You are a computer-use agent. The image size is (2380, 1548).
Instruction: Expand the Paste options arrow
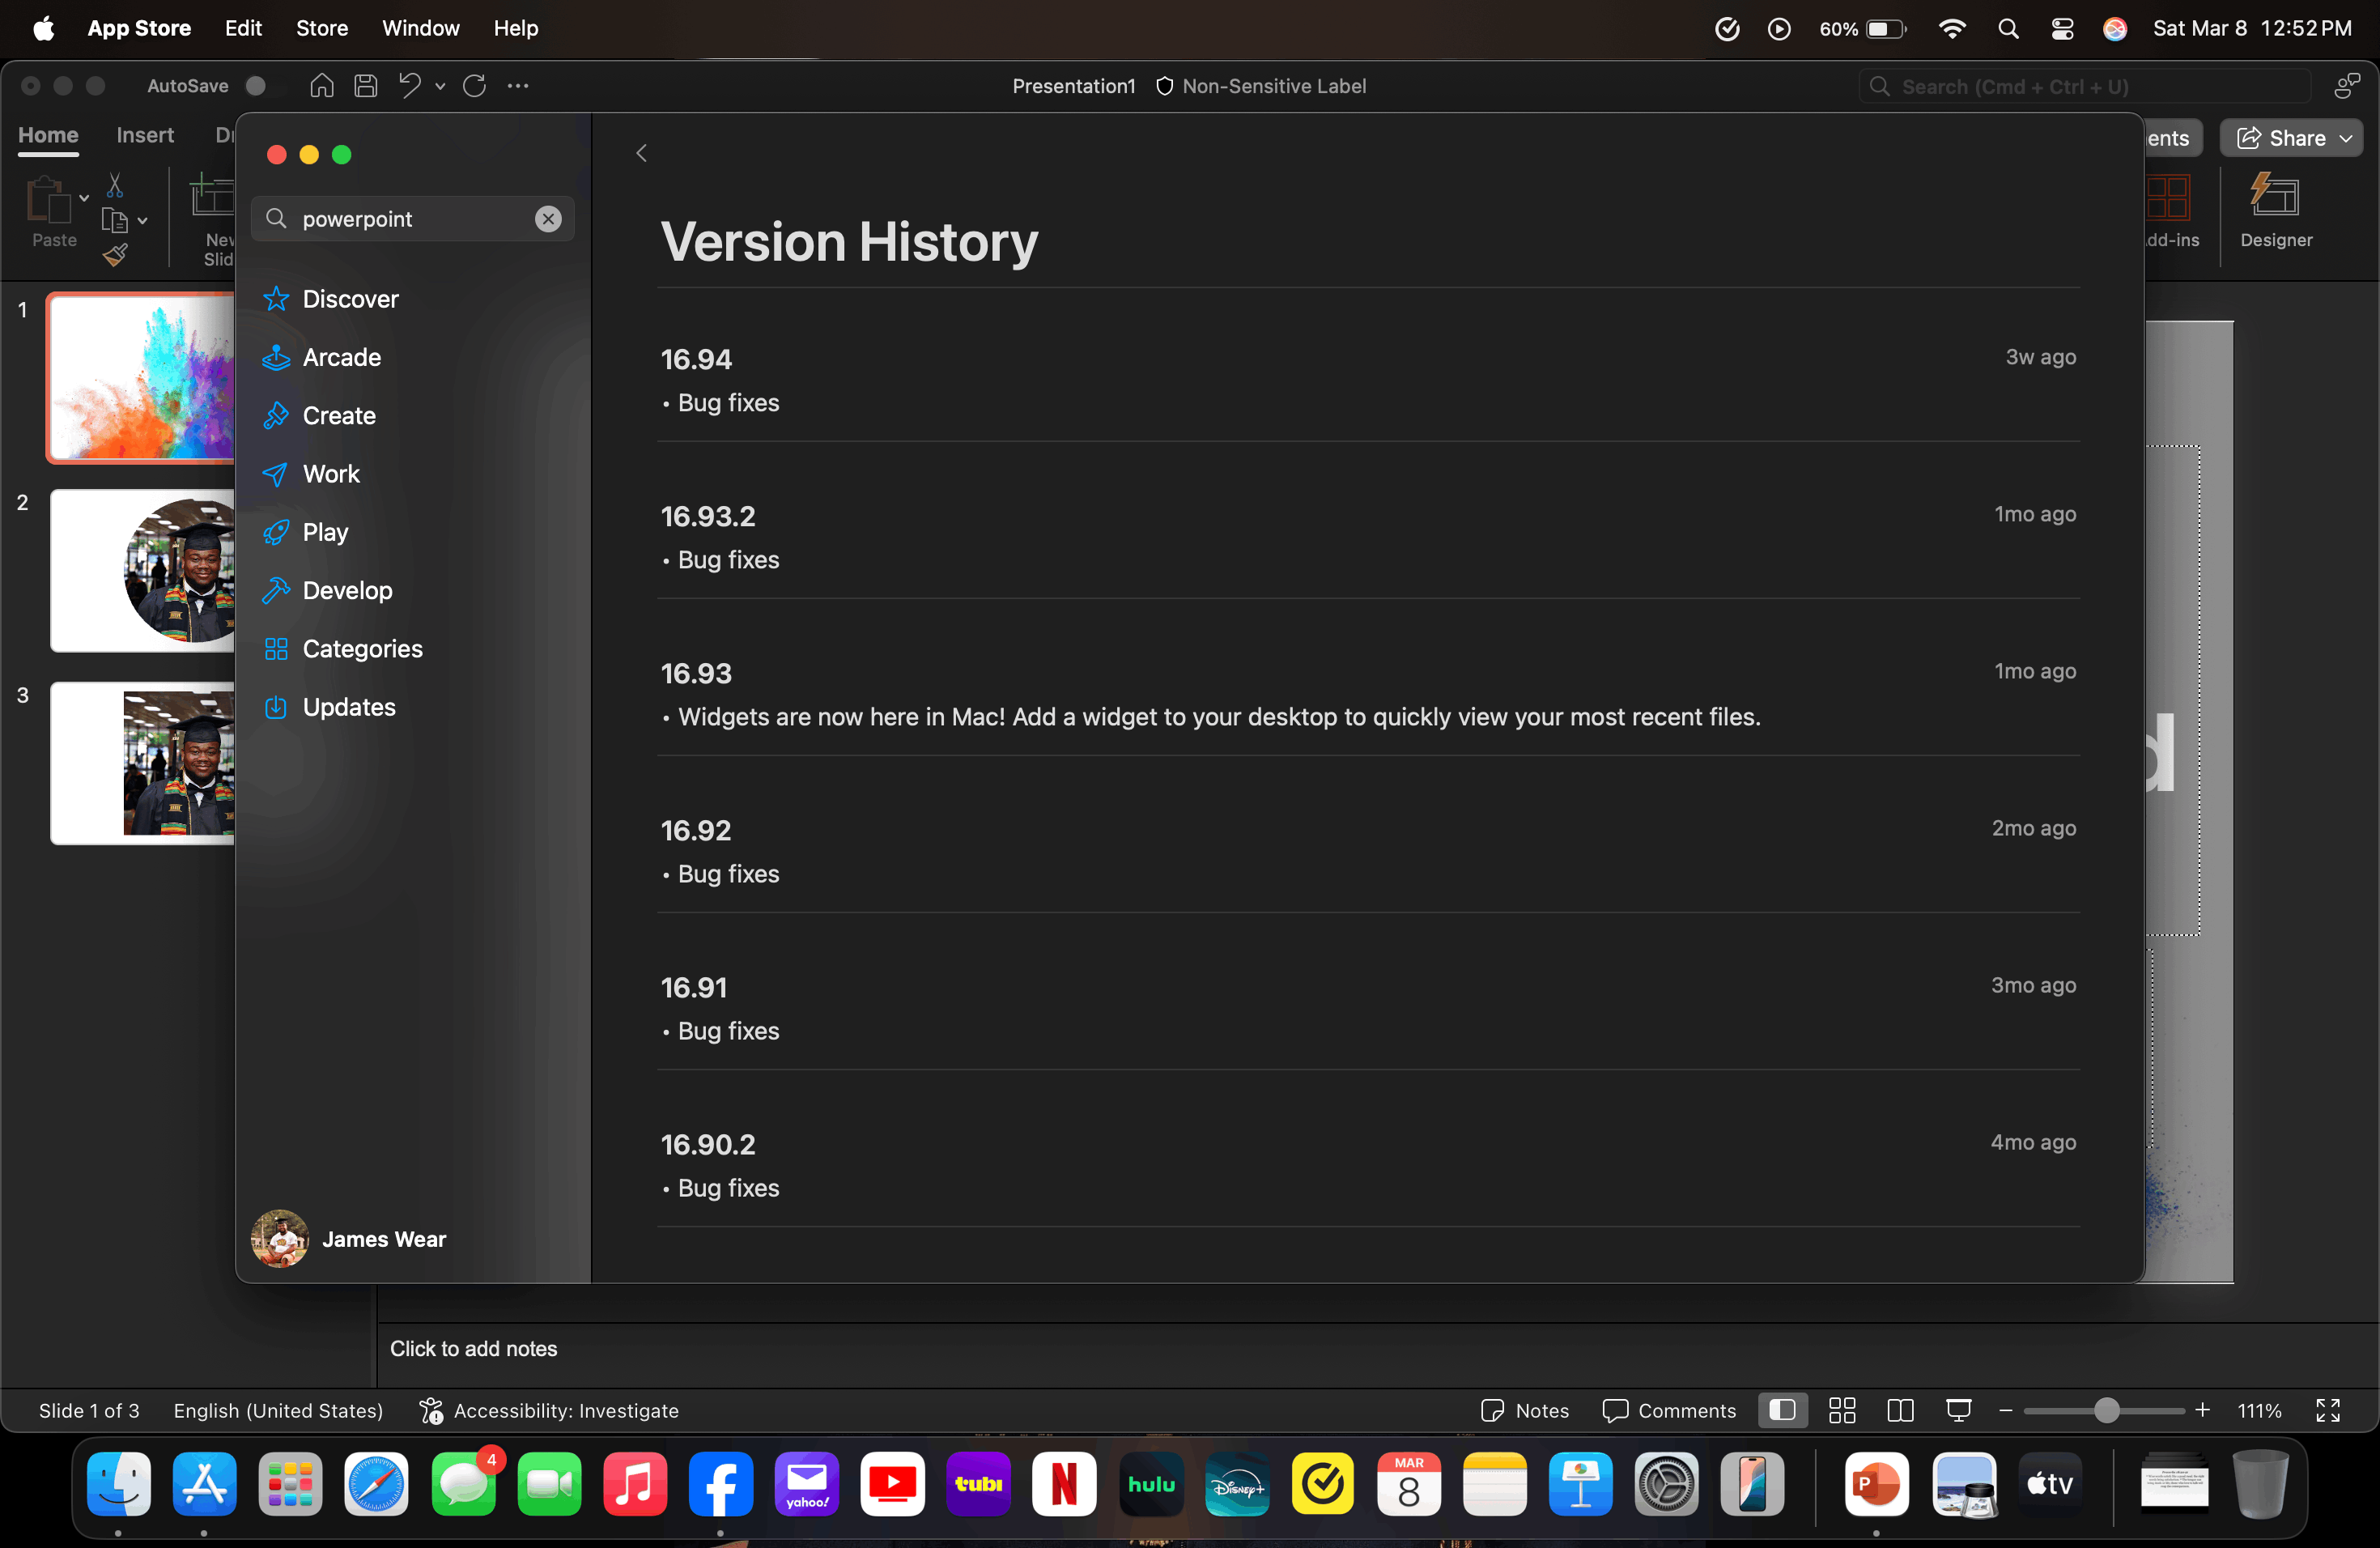84,198
